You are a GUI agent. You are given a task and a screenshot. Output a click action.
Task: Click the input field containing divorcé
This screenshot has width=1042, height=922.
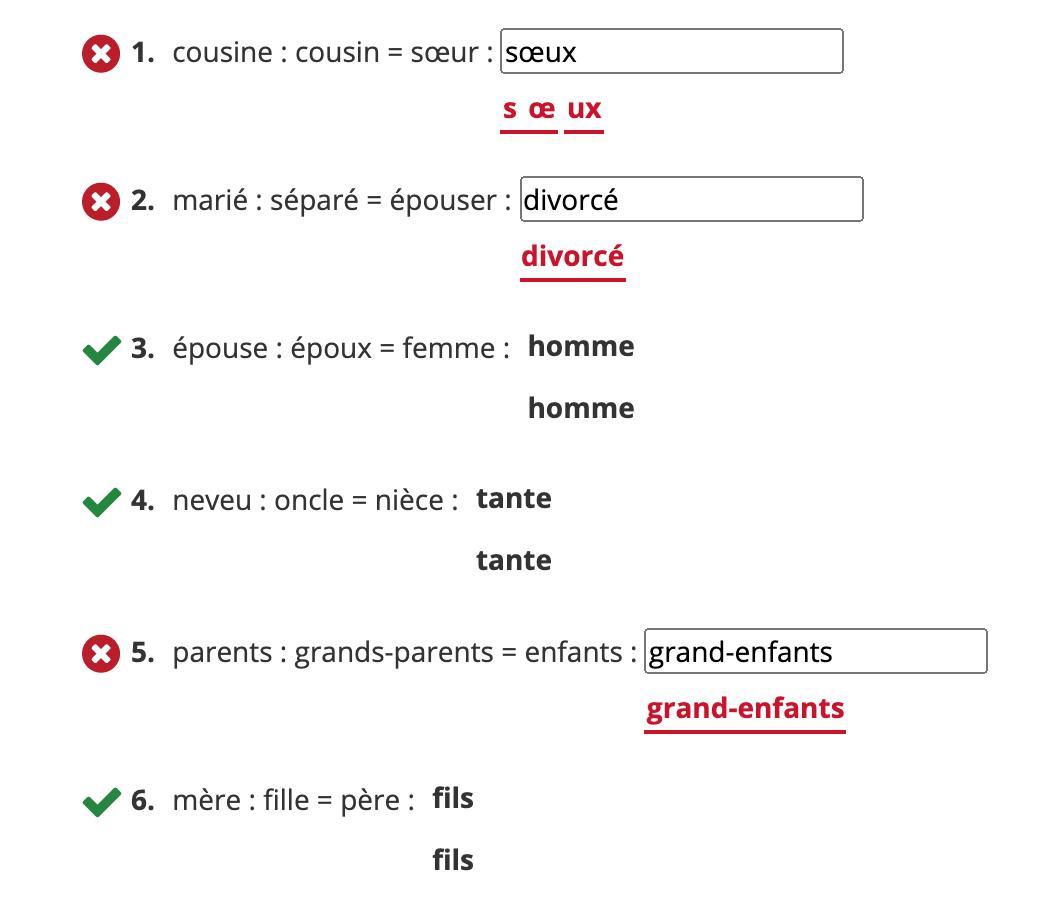pos(692,199)
